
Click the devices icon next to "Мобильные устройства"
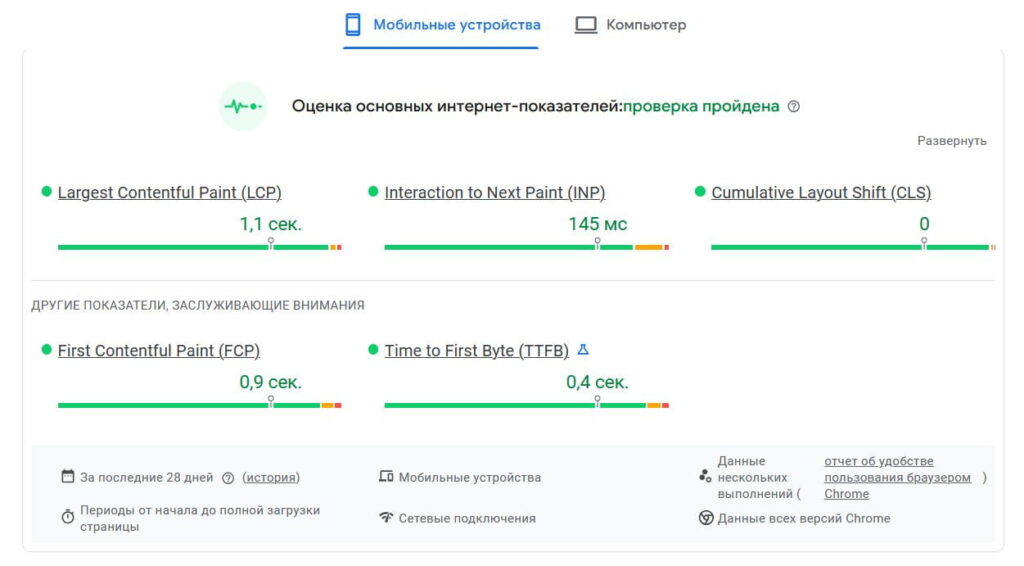point(386,477)
